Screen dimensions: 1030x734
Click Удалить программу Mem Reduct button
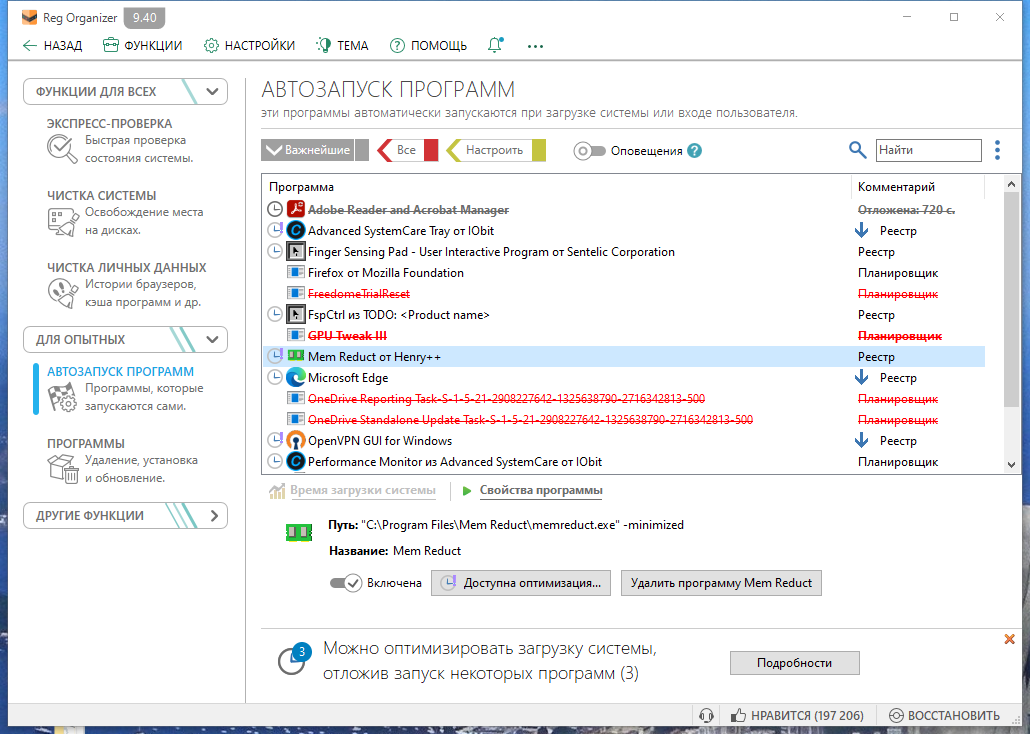click(x=721, y=583)
